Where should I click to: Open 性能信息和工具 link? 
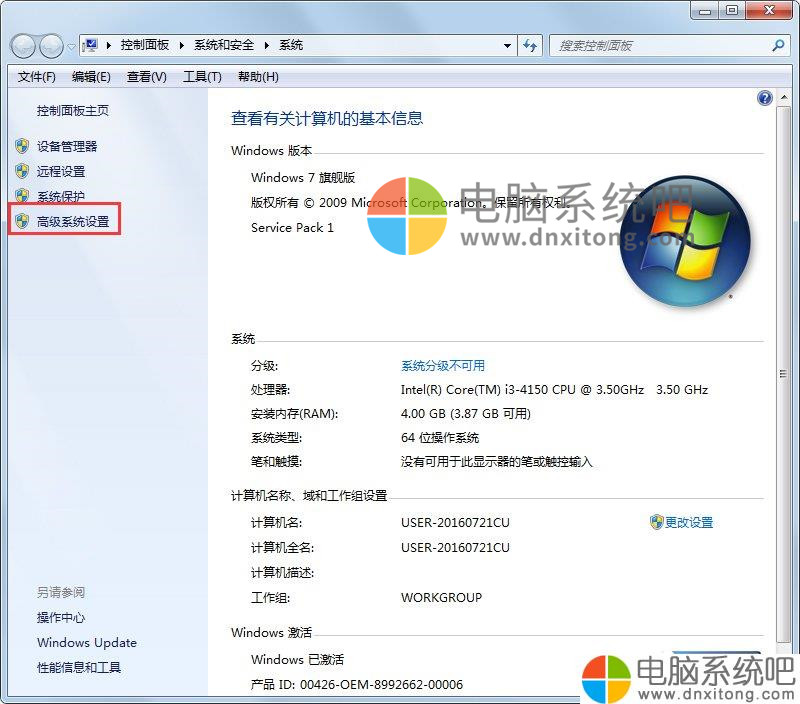pos(79,667)
